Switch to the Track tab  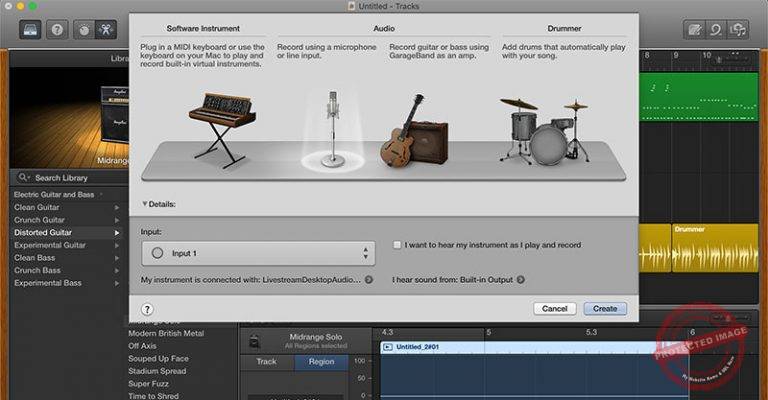pyautogui.click(x=266, y=362)
